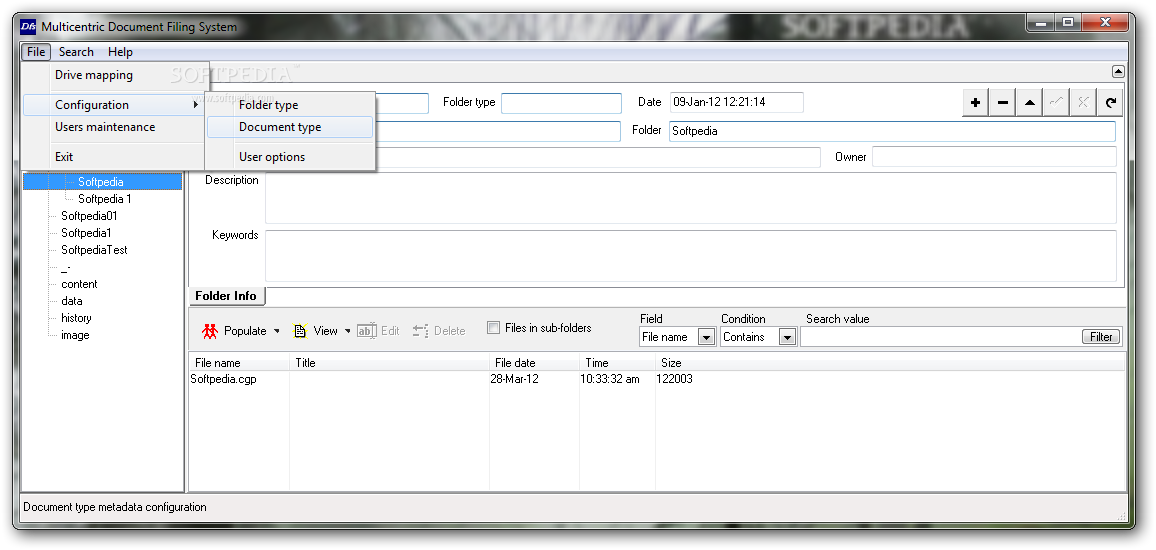
Task: Open the File menu
Action: (36, 52)
